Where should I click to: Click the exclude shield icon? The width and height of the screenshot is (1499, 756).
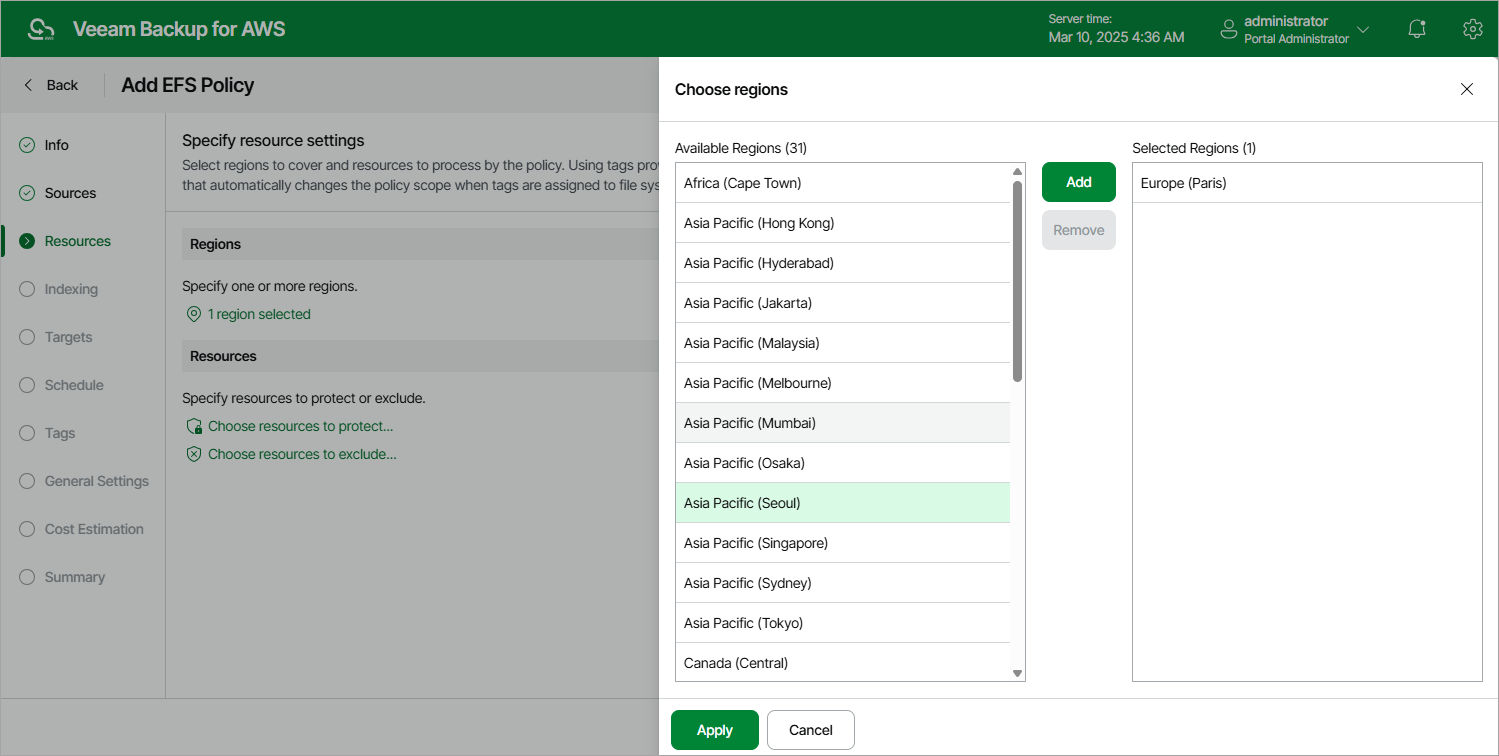click(x=195, y=454)
